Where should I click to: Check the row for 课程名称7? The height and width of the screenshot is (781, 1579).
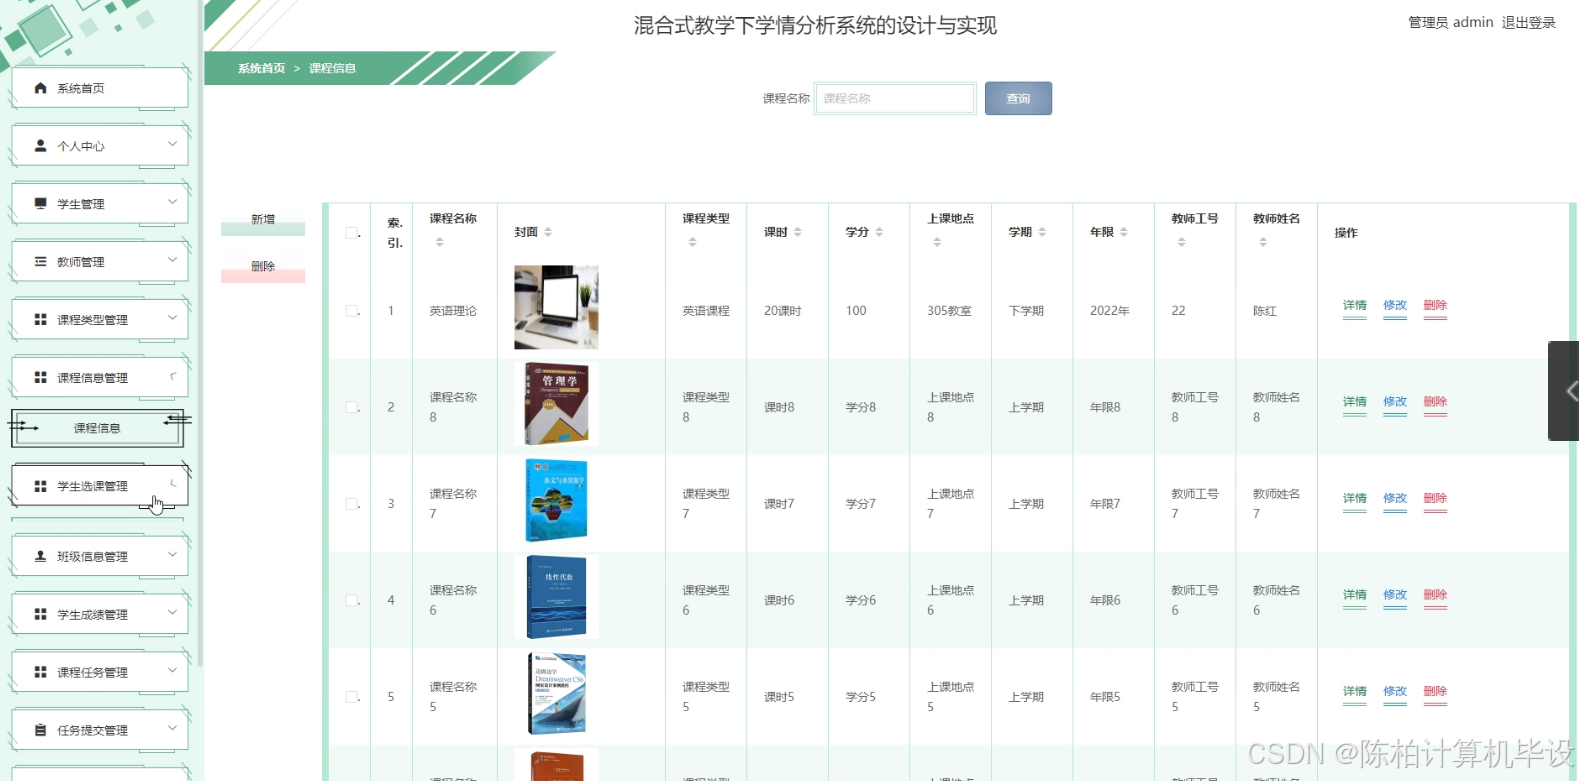click(352, 504)
